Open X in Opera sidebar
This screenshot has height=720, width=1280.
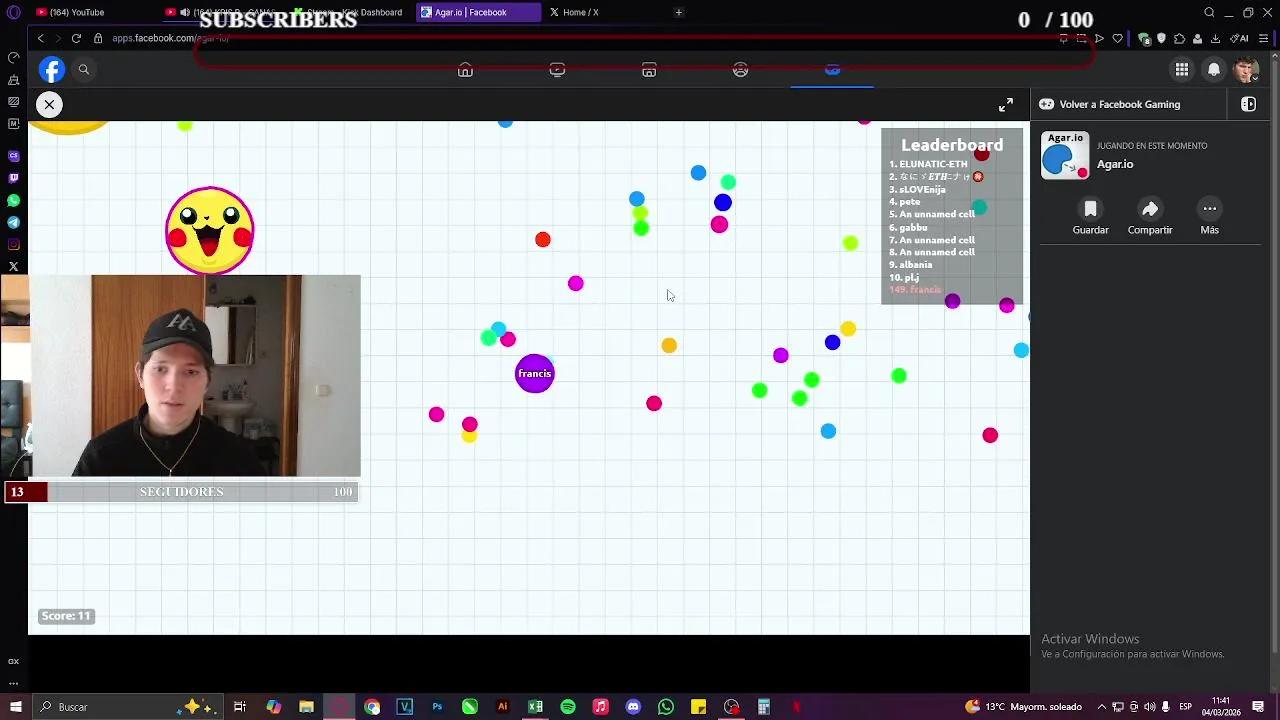click(14, 266)
